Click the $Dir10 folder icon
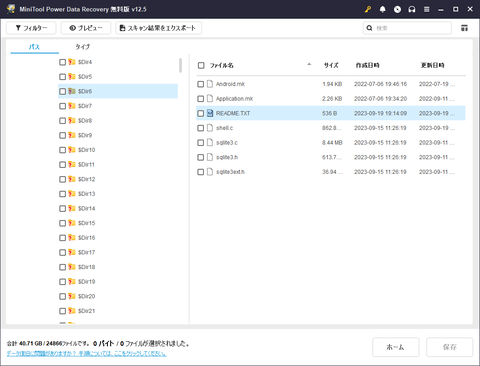 tap(72, 150)
